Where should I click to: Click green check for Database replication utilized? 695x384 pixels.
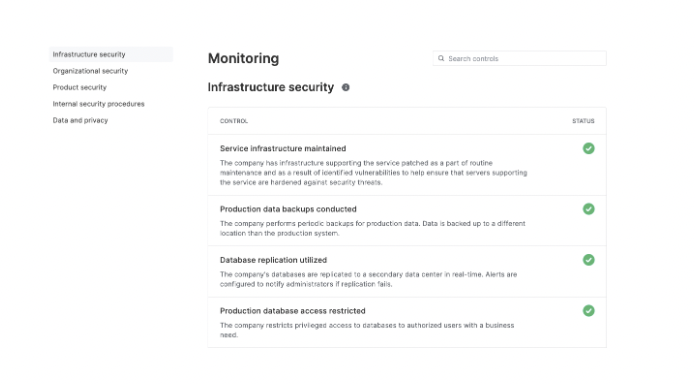tap(589, 260)
